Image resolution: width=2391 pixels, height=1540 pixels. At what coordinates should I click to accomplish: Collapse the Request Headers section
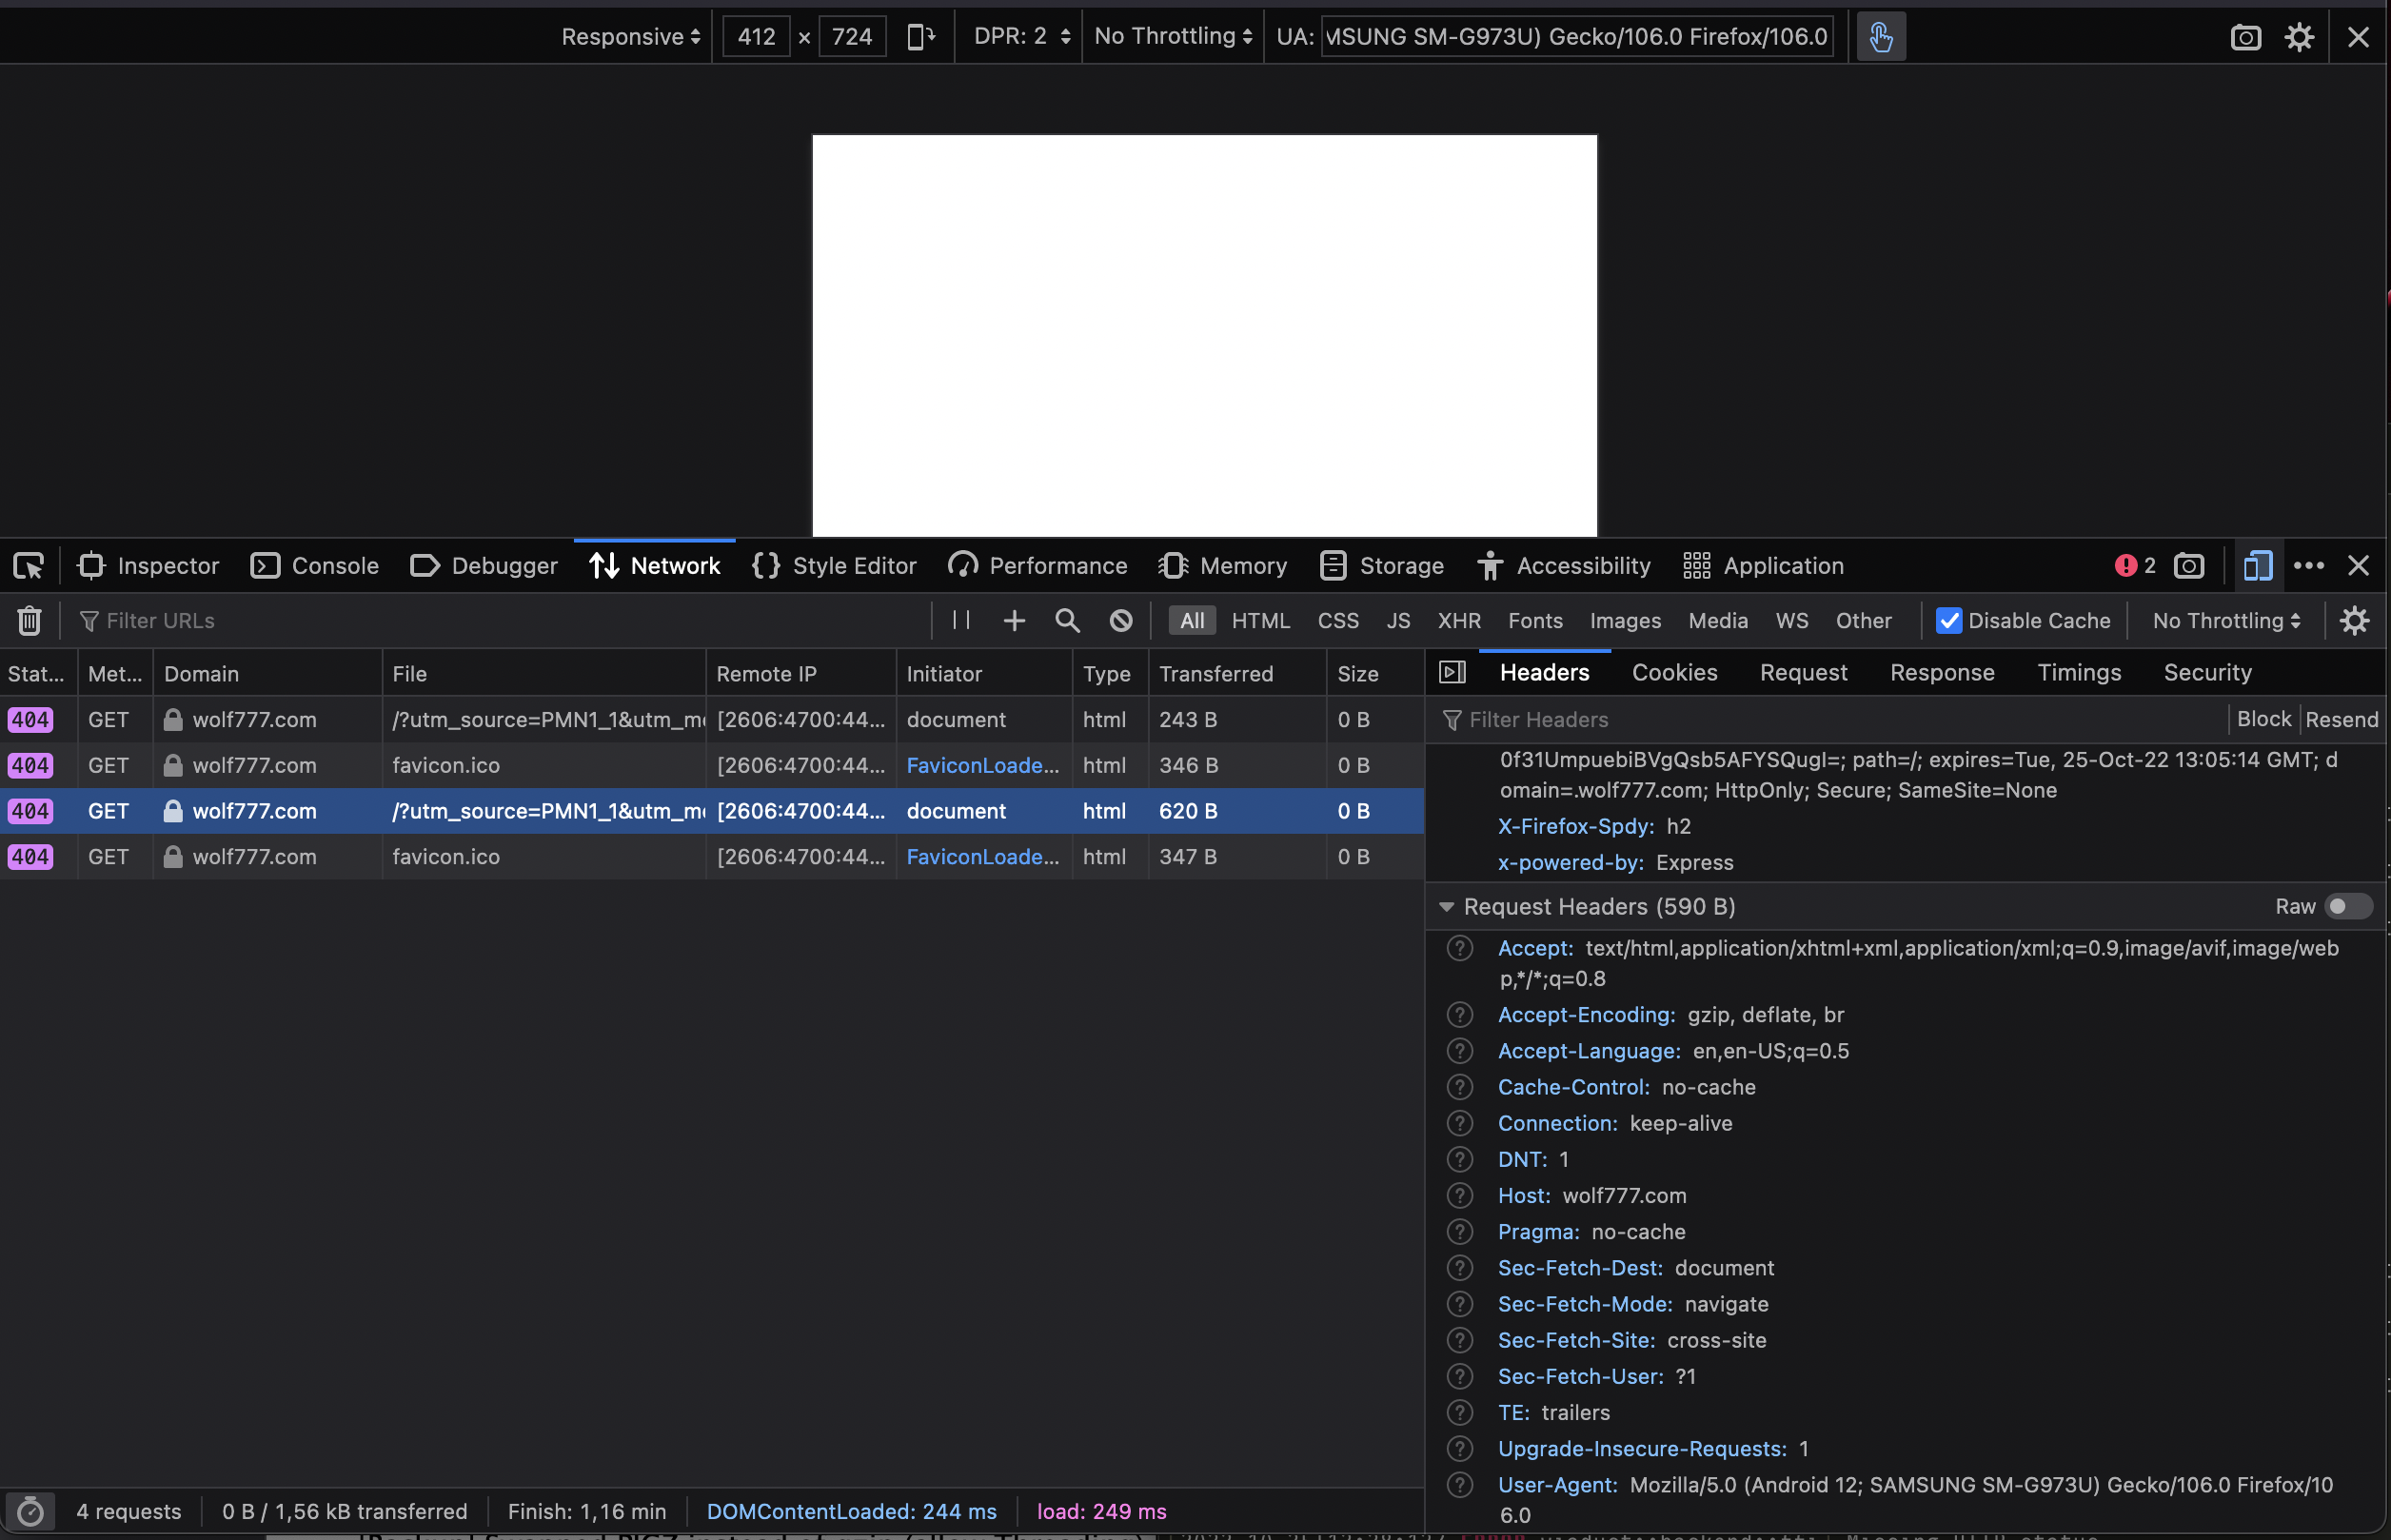point(1446,907)
